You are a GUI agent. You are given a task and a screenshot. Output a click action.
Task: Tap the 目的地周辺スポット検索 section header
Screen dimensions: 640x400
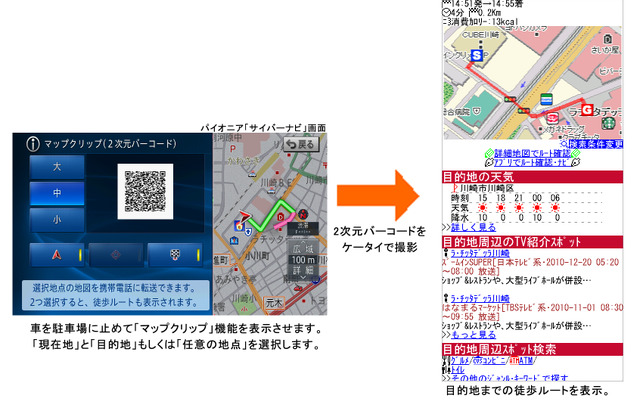(x=532, y=349)
